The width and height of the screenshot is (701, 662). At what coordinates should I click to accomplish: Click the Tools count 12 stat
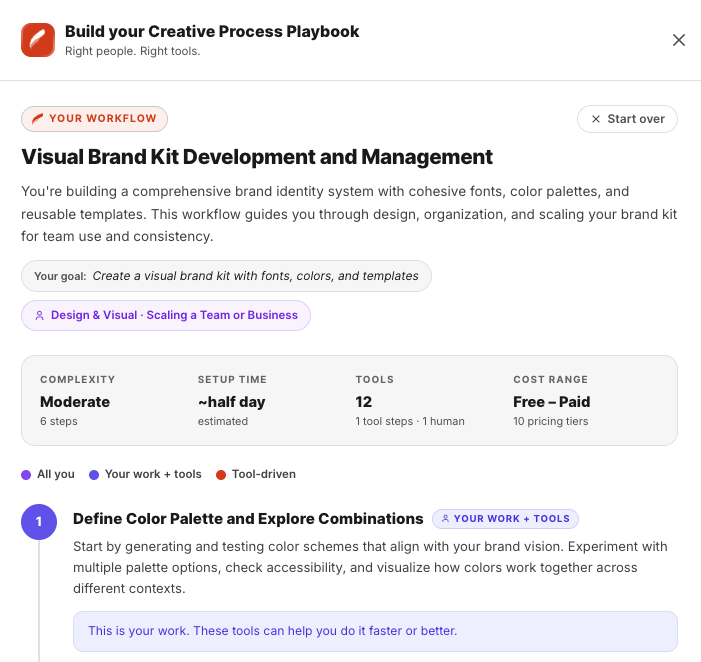pos(364,401)
